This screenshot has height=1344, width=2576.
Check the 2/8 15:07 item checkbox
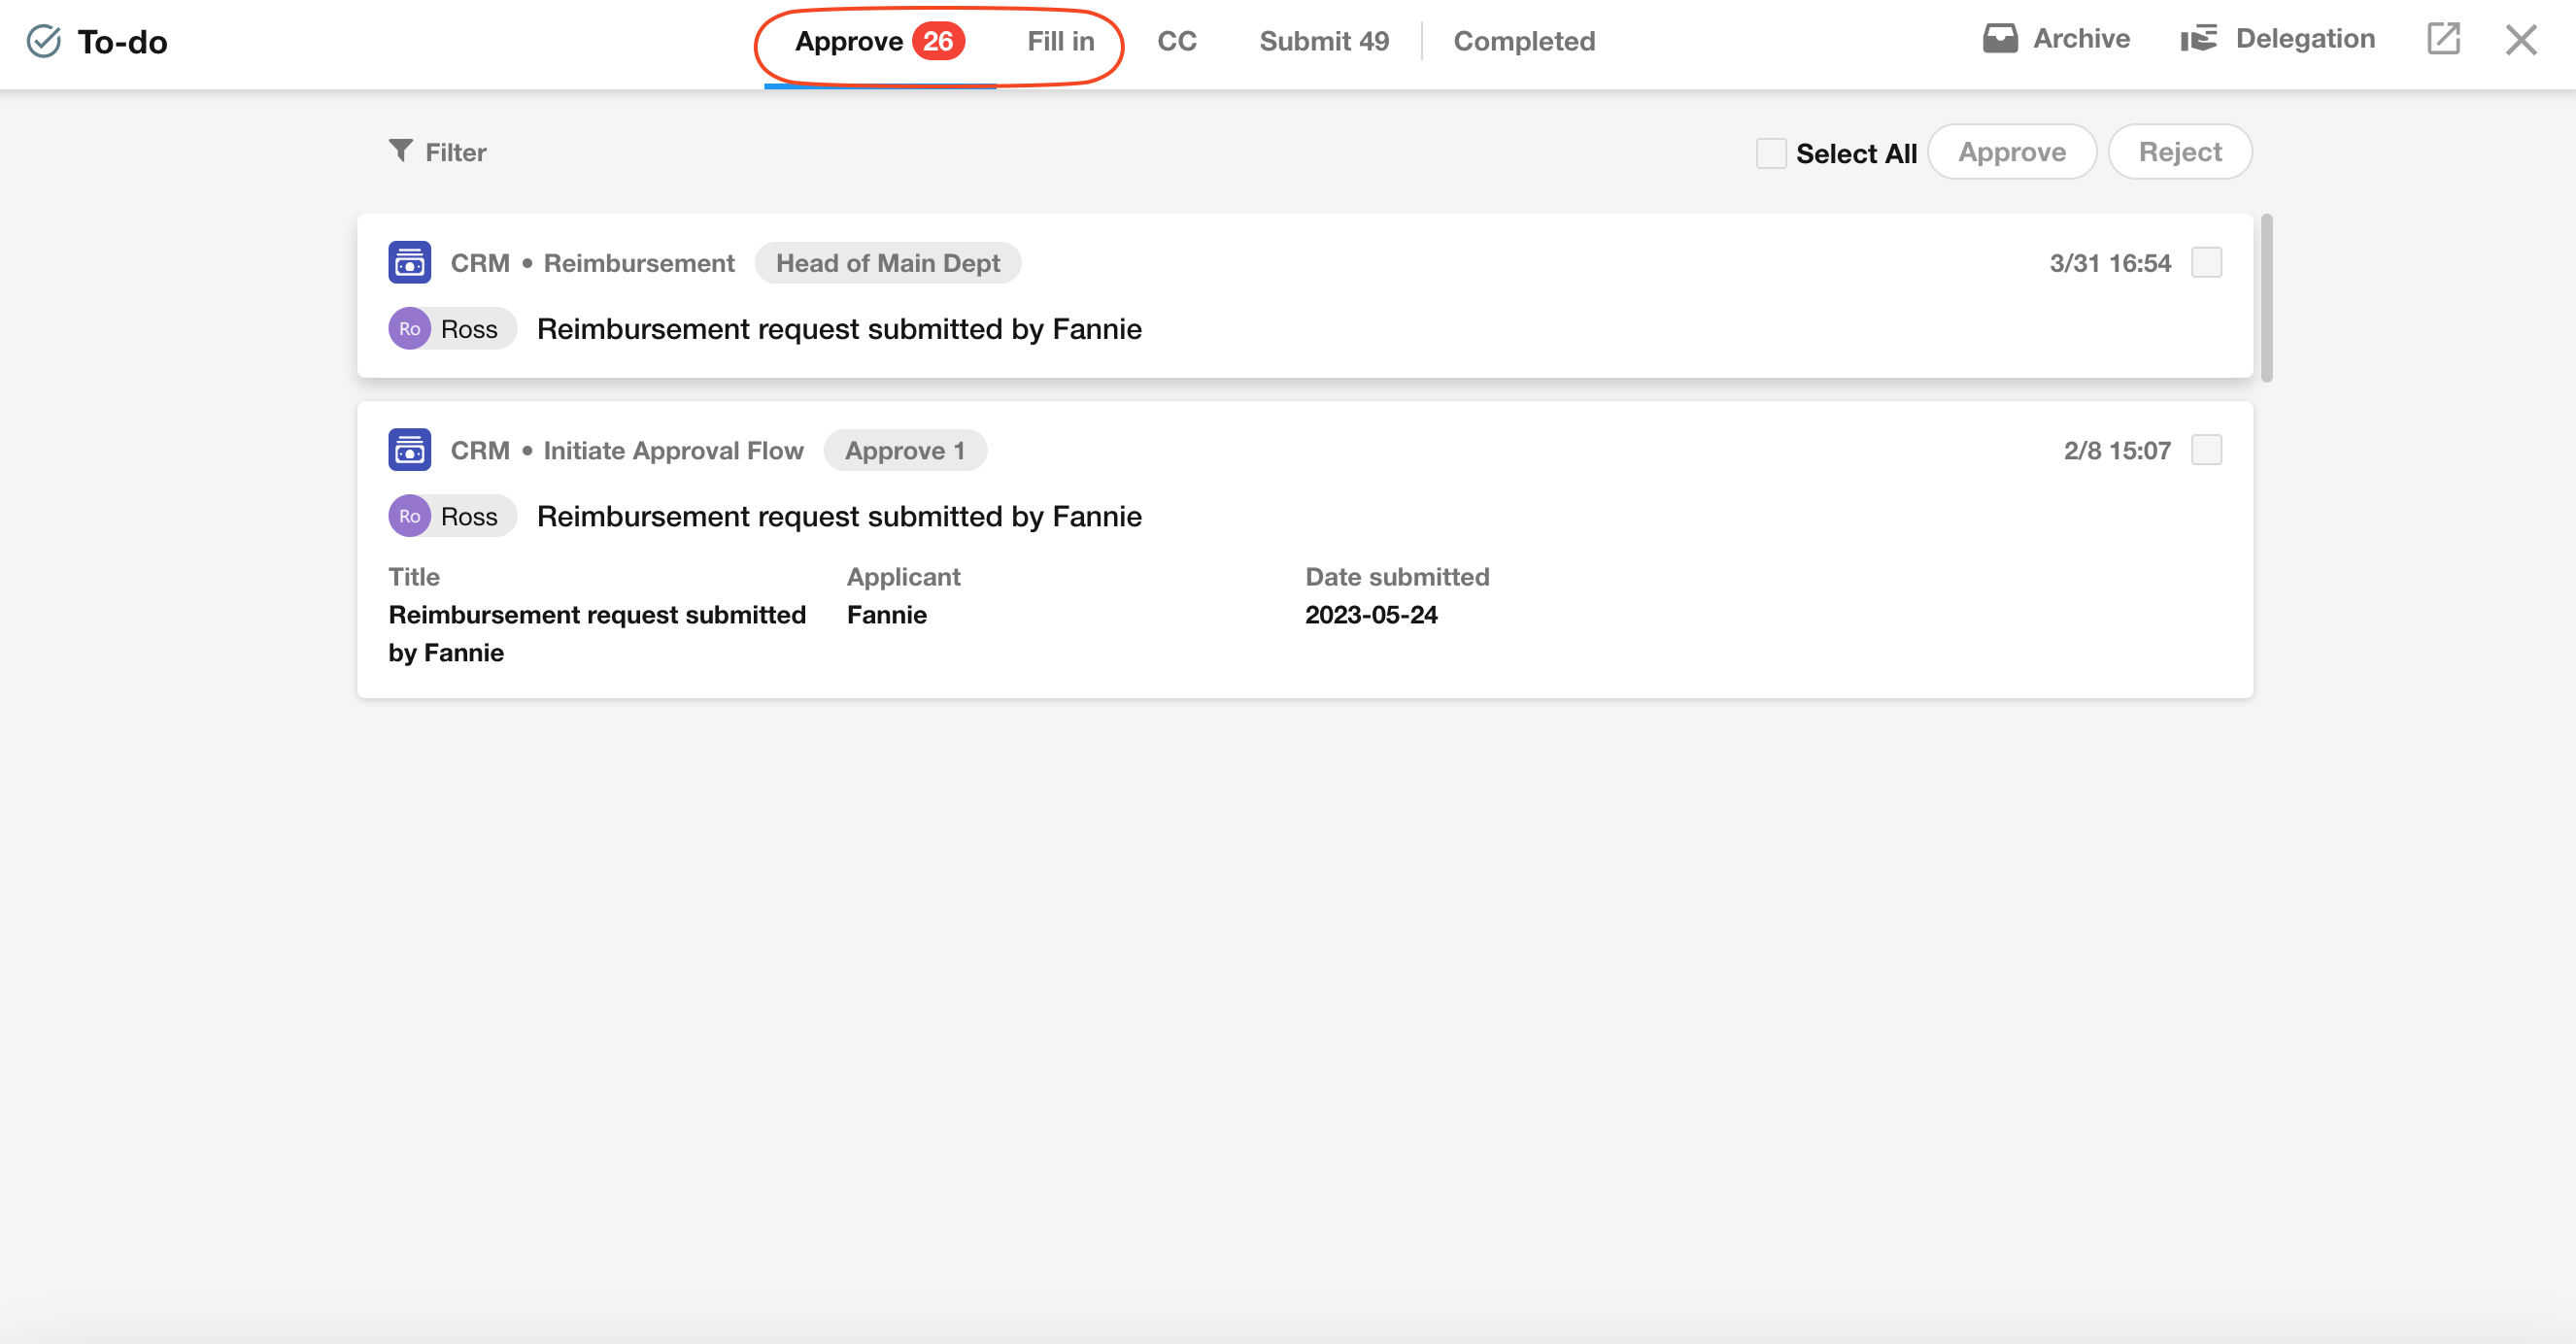(x=2206, y=450)
